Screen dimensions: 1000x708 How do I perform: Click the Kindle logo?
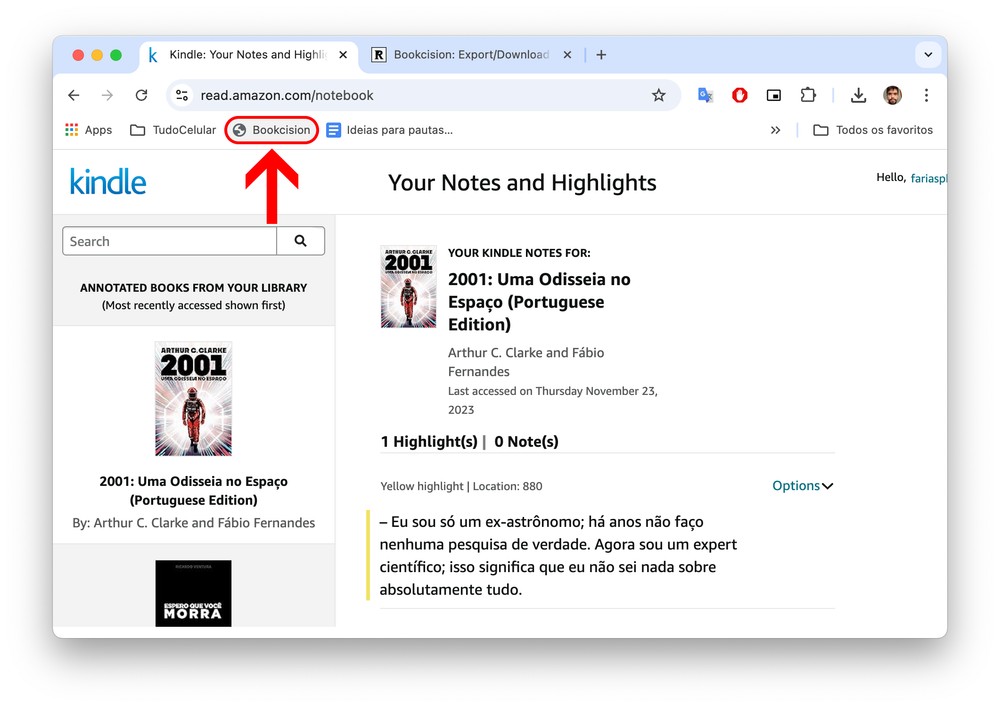click(x=108, y=182)
